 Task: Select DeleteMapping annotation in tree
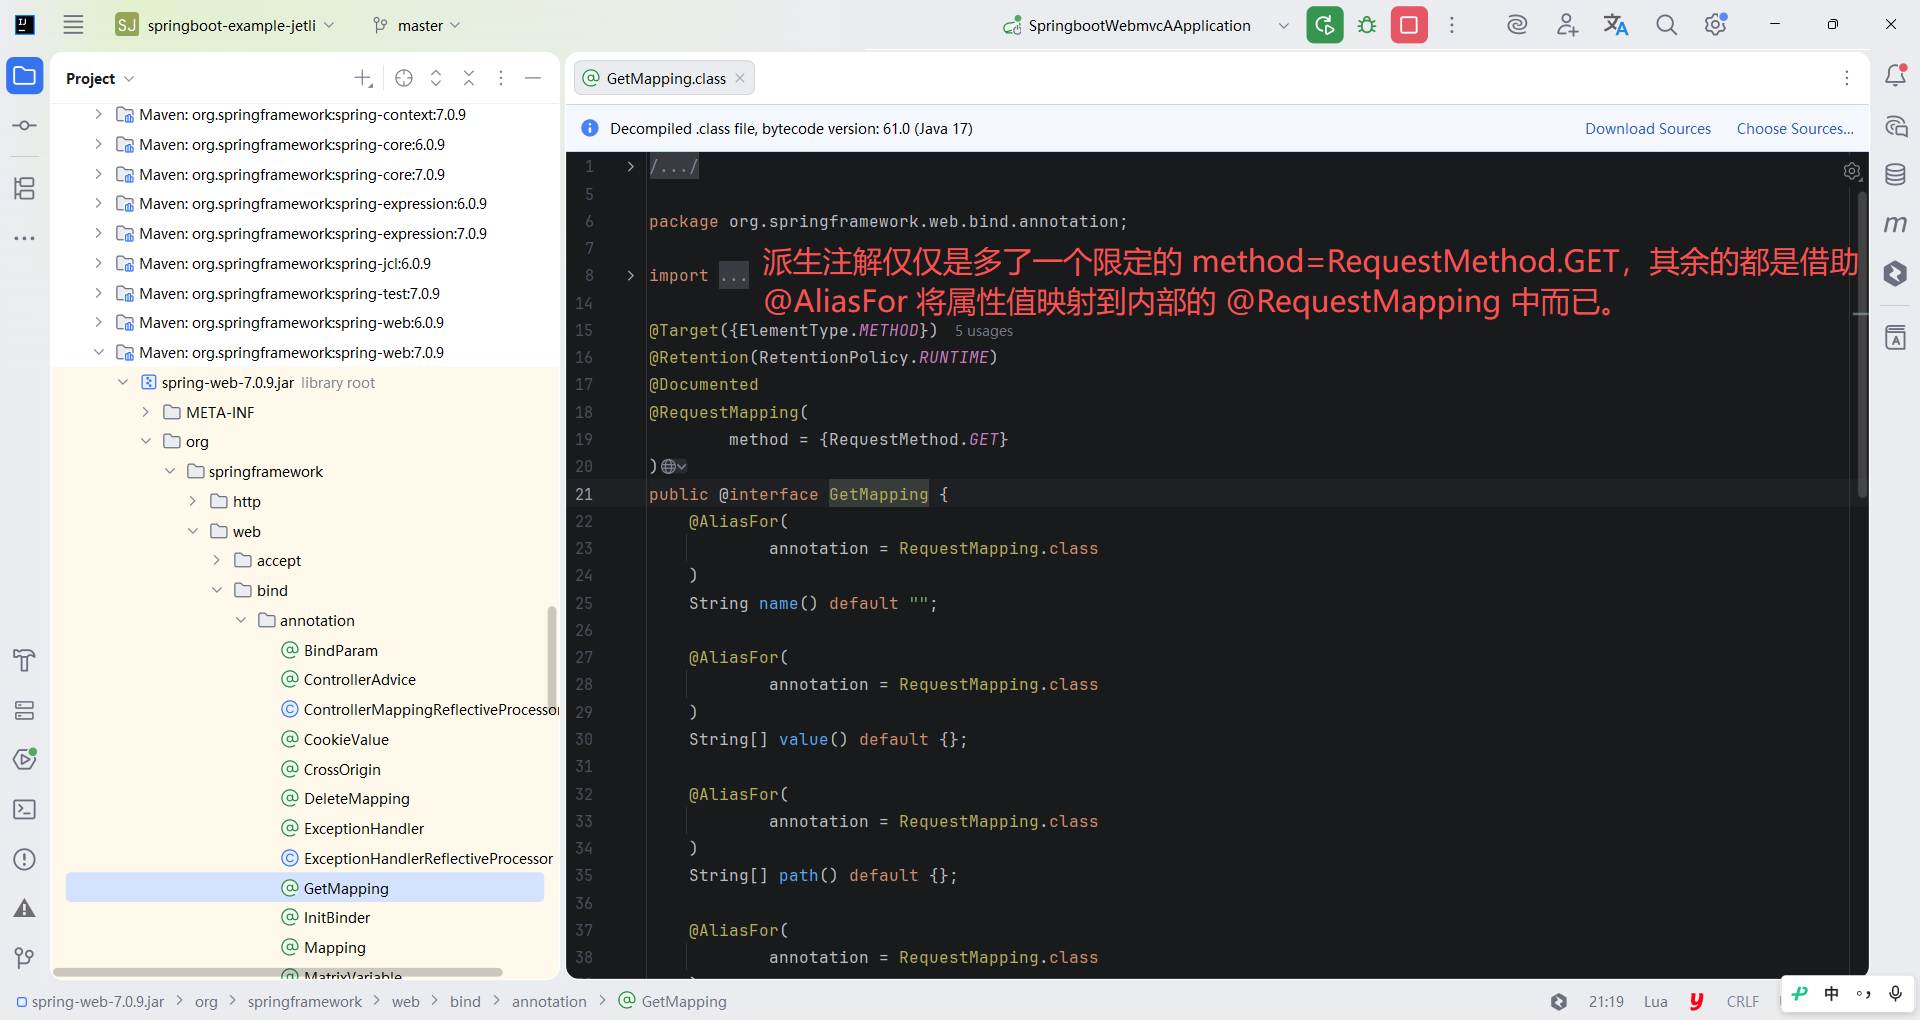pos(356,798)
